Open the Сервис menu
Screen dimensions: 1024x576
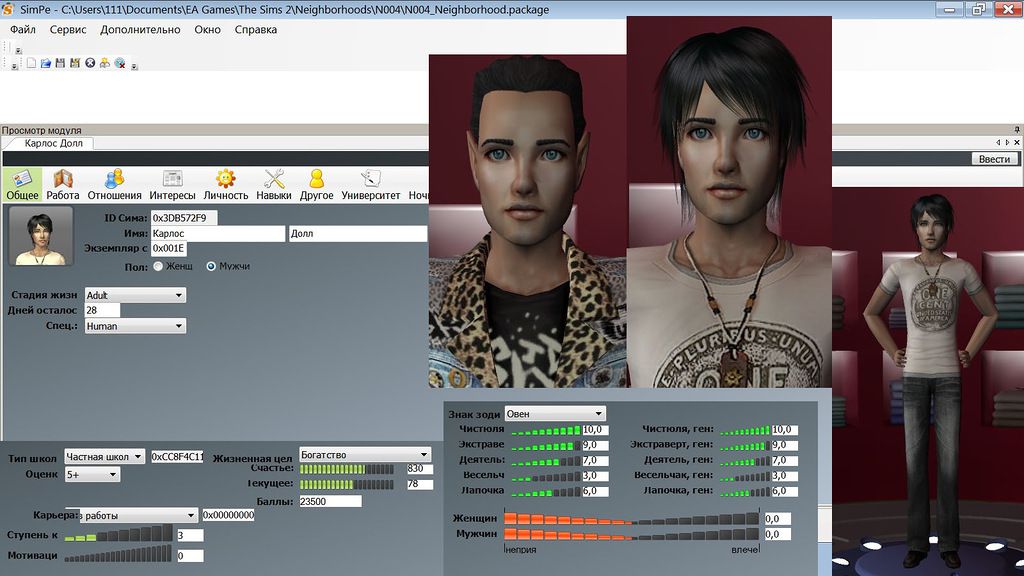pos(68,29)
